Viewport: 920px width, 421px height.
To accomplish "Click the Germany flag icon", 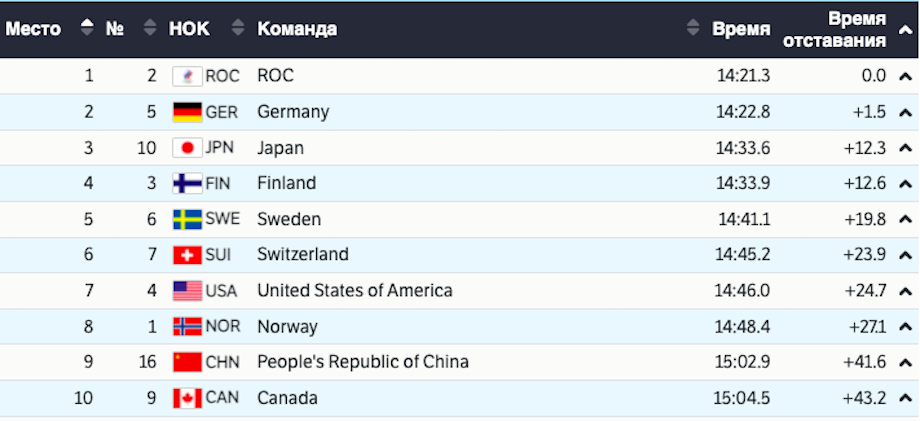I will click(187, 112).
